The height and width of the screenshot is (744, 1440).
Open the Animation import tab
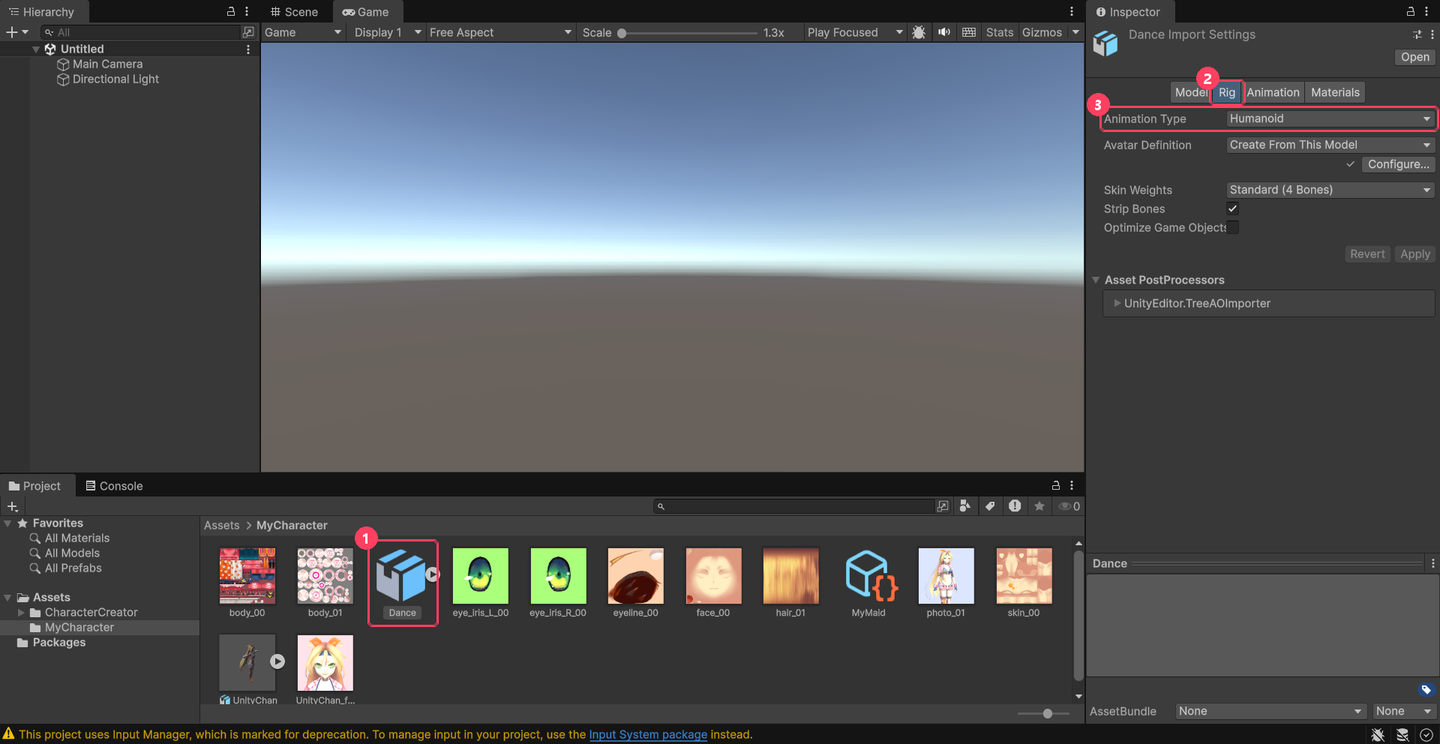[x=1273, y=92]
